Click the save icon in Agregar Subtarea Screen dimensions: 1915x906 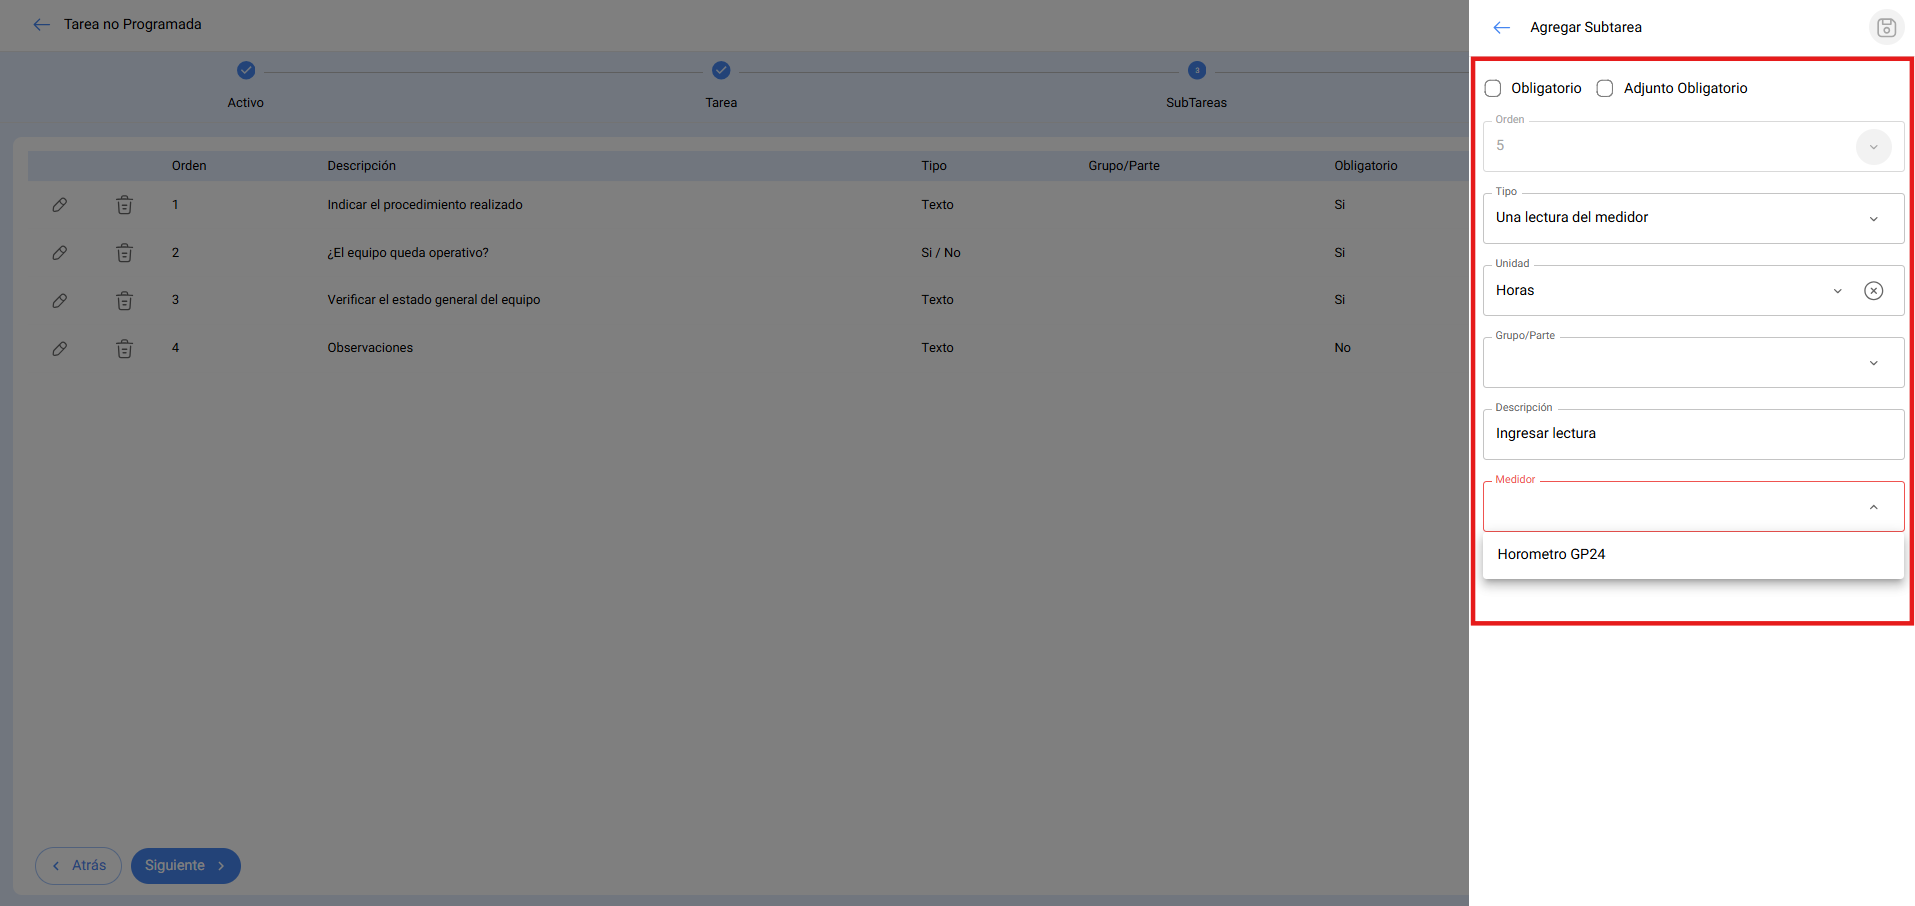pyautogui.click(x=1886, y=28)
